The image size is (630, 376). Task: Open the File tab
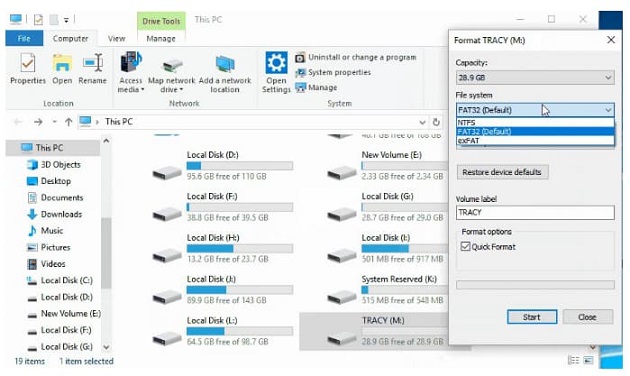[x=24, y=39]
